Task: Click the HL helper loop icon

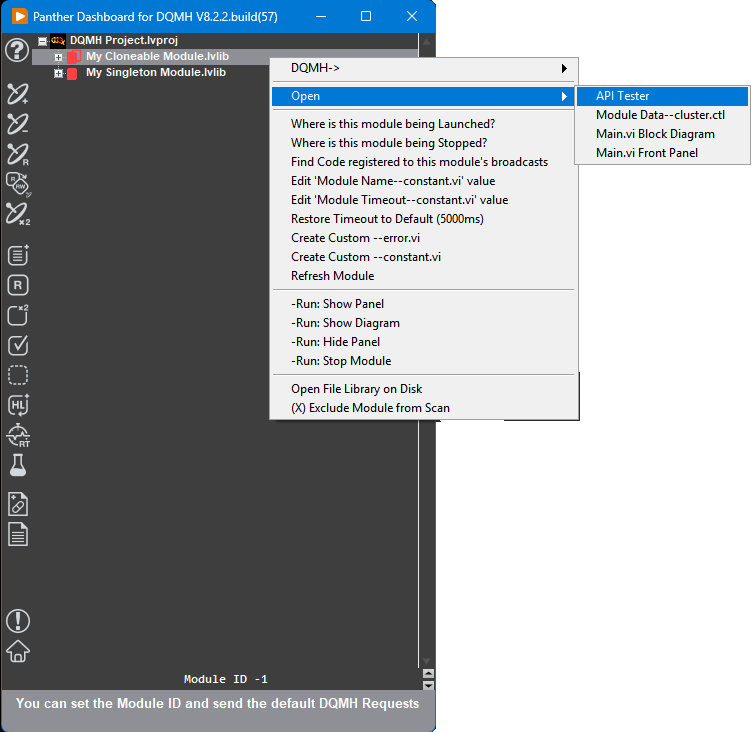Action: click(x=18, y=405)
